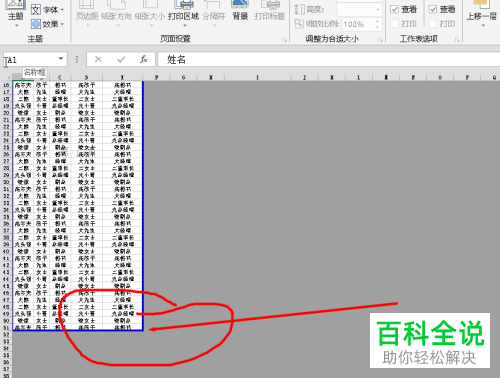The height and width of the screenshot is (378, 500).
Task: Open the 主题 button dropdown arrow
Action: (x=15, y=26)
